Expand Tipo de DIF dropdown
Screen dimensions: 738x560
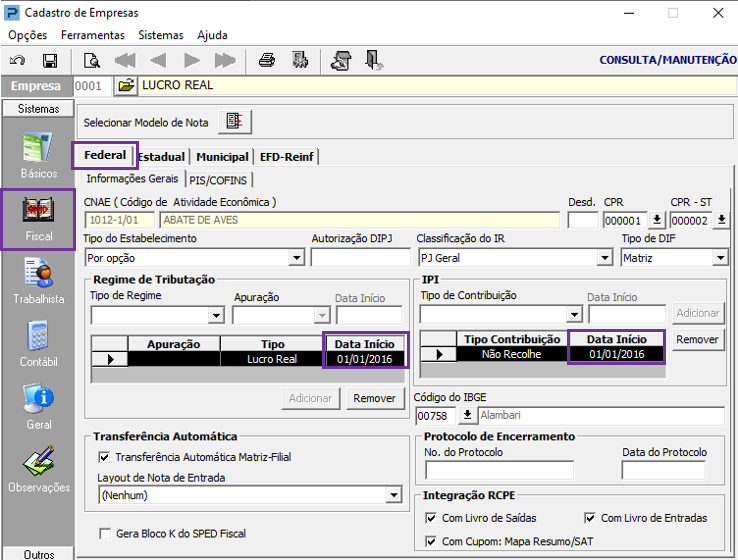click(x=720, y=258)
